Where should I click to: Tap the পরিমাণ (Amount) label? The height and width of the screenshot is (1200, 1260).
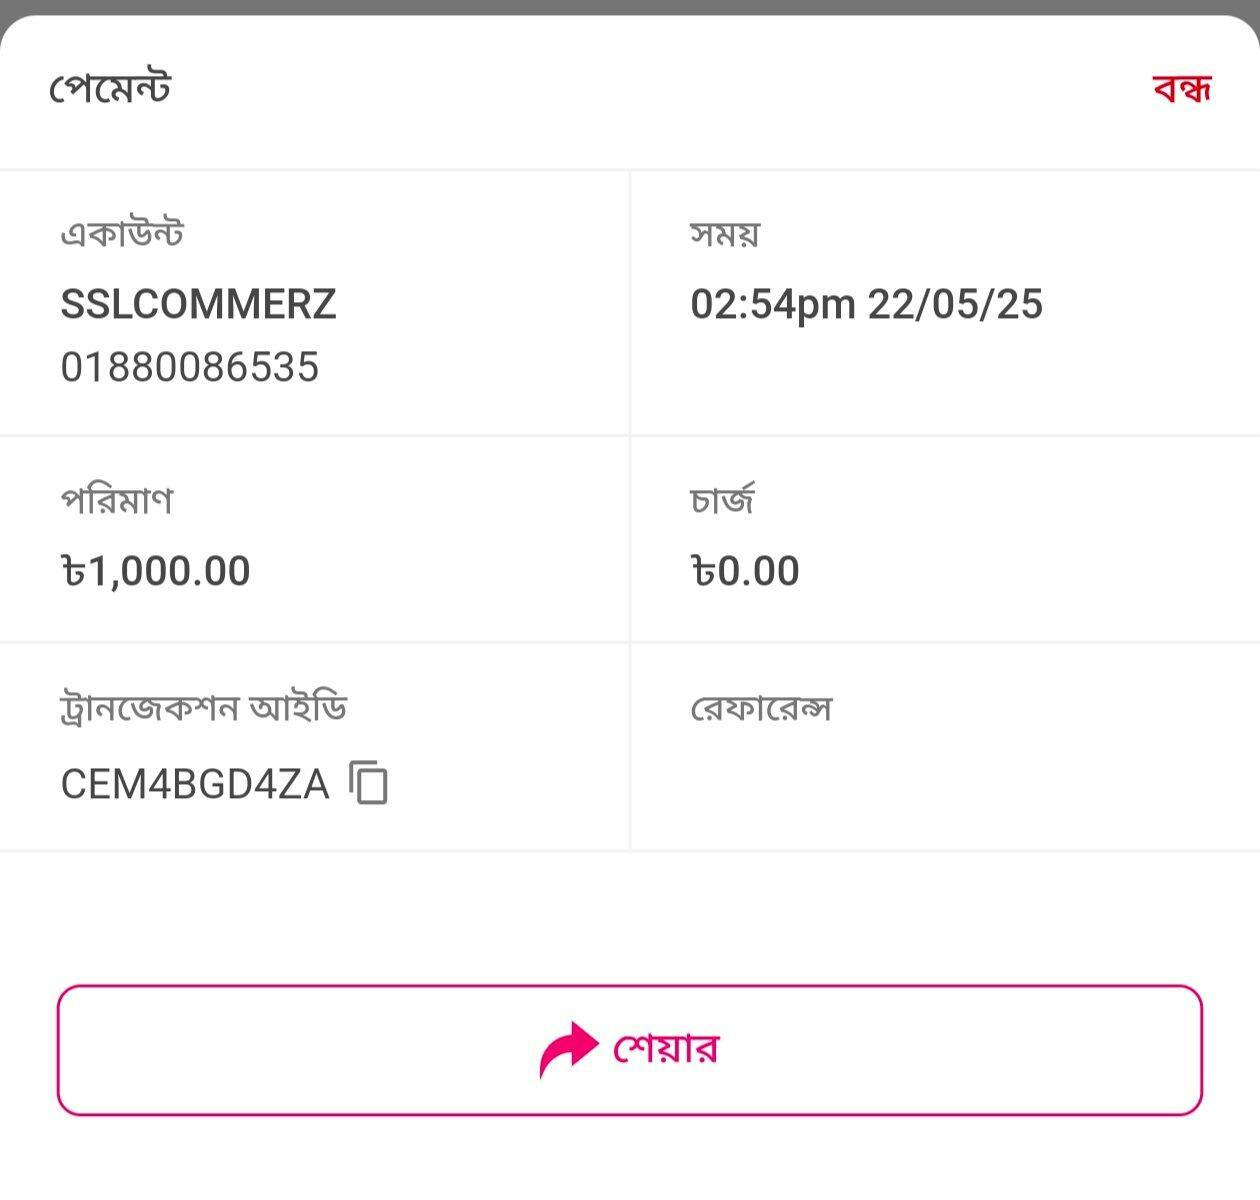pos(117,499)
